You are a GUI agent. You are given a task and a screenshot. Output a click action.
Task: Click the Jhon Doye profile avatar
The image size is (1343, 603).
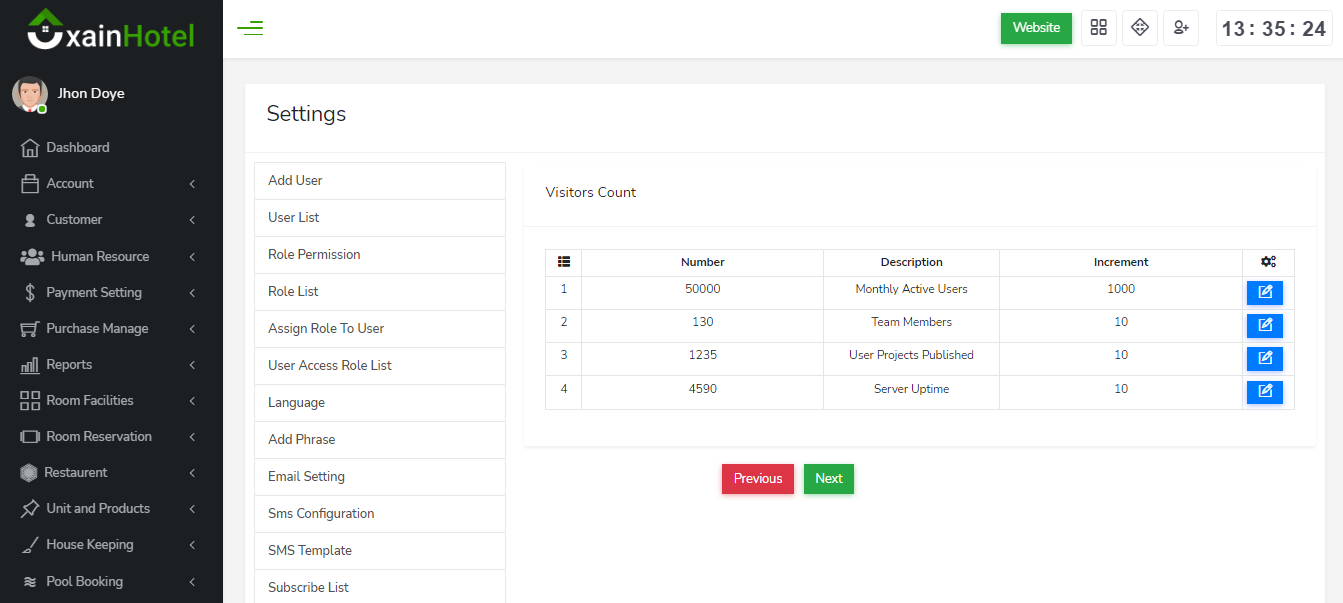click(30, 94)
